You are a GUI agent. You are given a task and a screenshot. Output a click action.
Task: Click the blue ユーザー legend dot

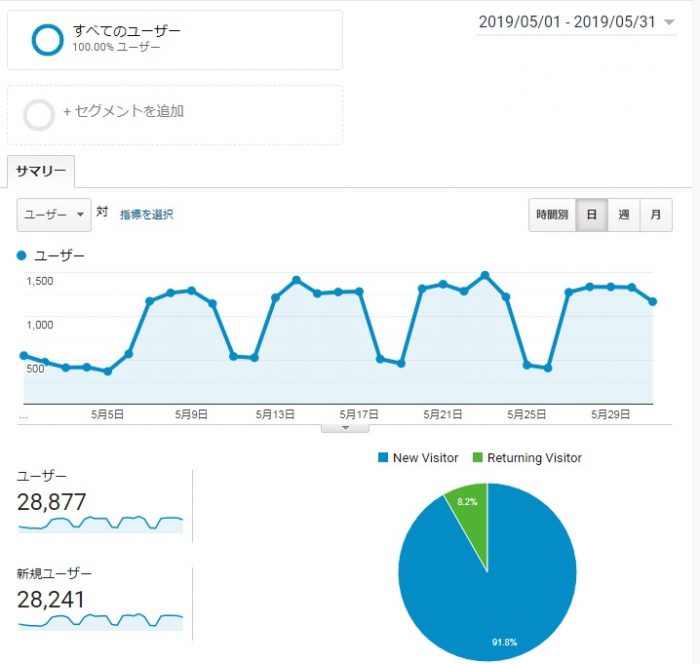click(x=22, y=256)
